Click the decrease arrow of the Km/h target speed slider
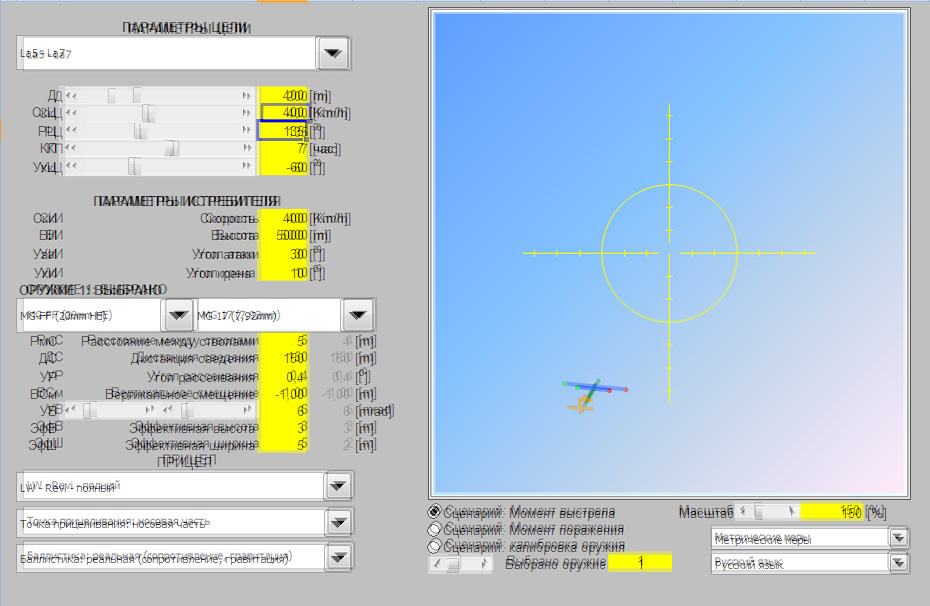The width and height of the screenshot is (930, 606). coord(71,113)
